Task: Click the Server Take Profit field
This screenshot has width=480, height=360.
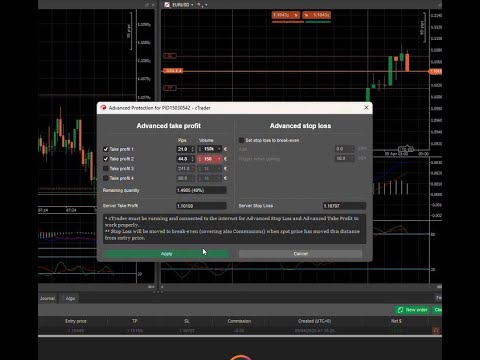Action: (x=201, y=206)
